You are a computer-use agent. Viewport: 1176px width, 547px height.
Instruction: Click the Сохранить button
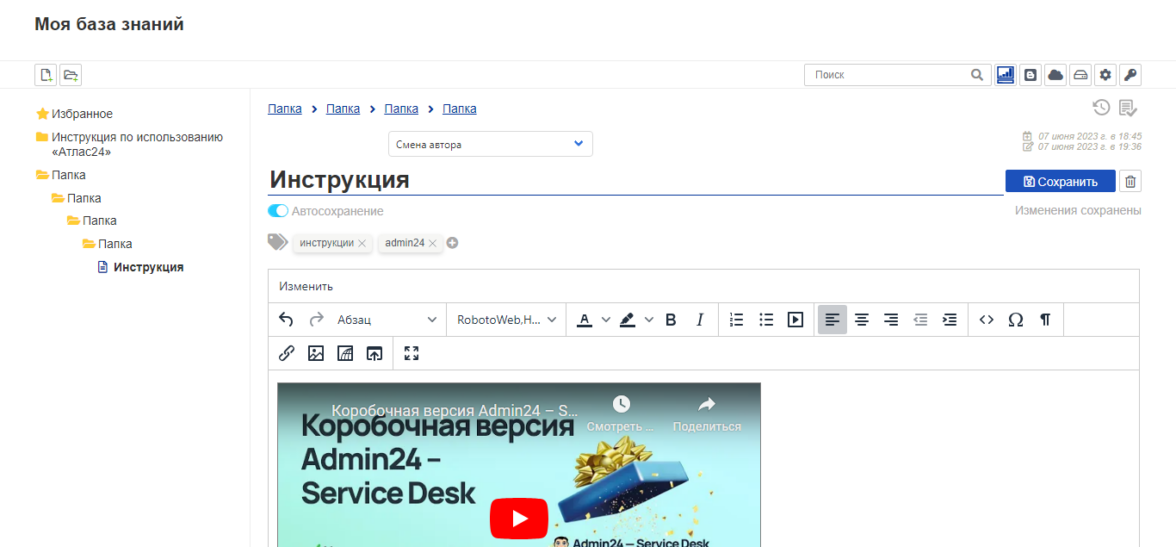[x=1059, y=181]
